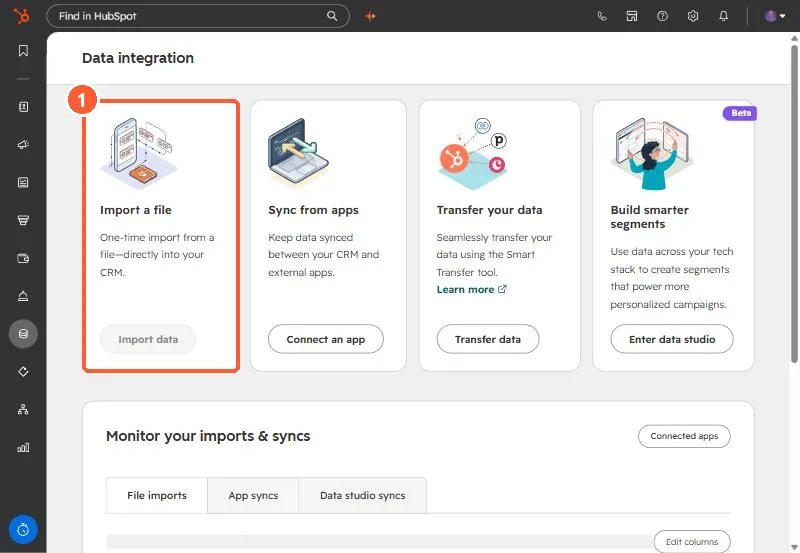Click the Connect an app button
Image resolution: width=800 pixels, height=553 pixels.
pos(326,339)
